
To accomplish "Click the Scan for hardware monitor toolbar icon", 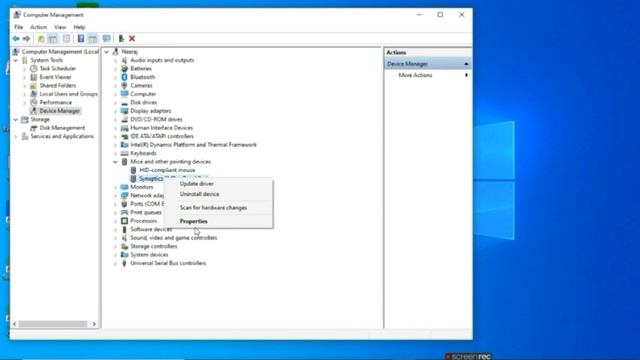I will click(x=107, y=39).
